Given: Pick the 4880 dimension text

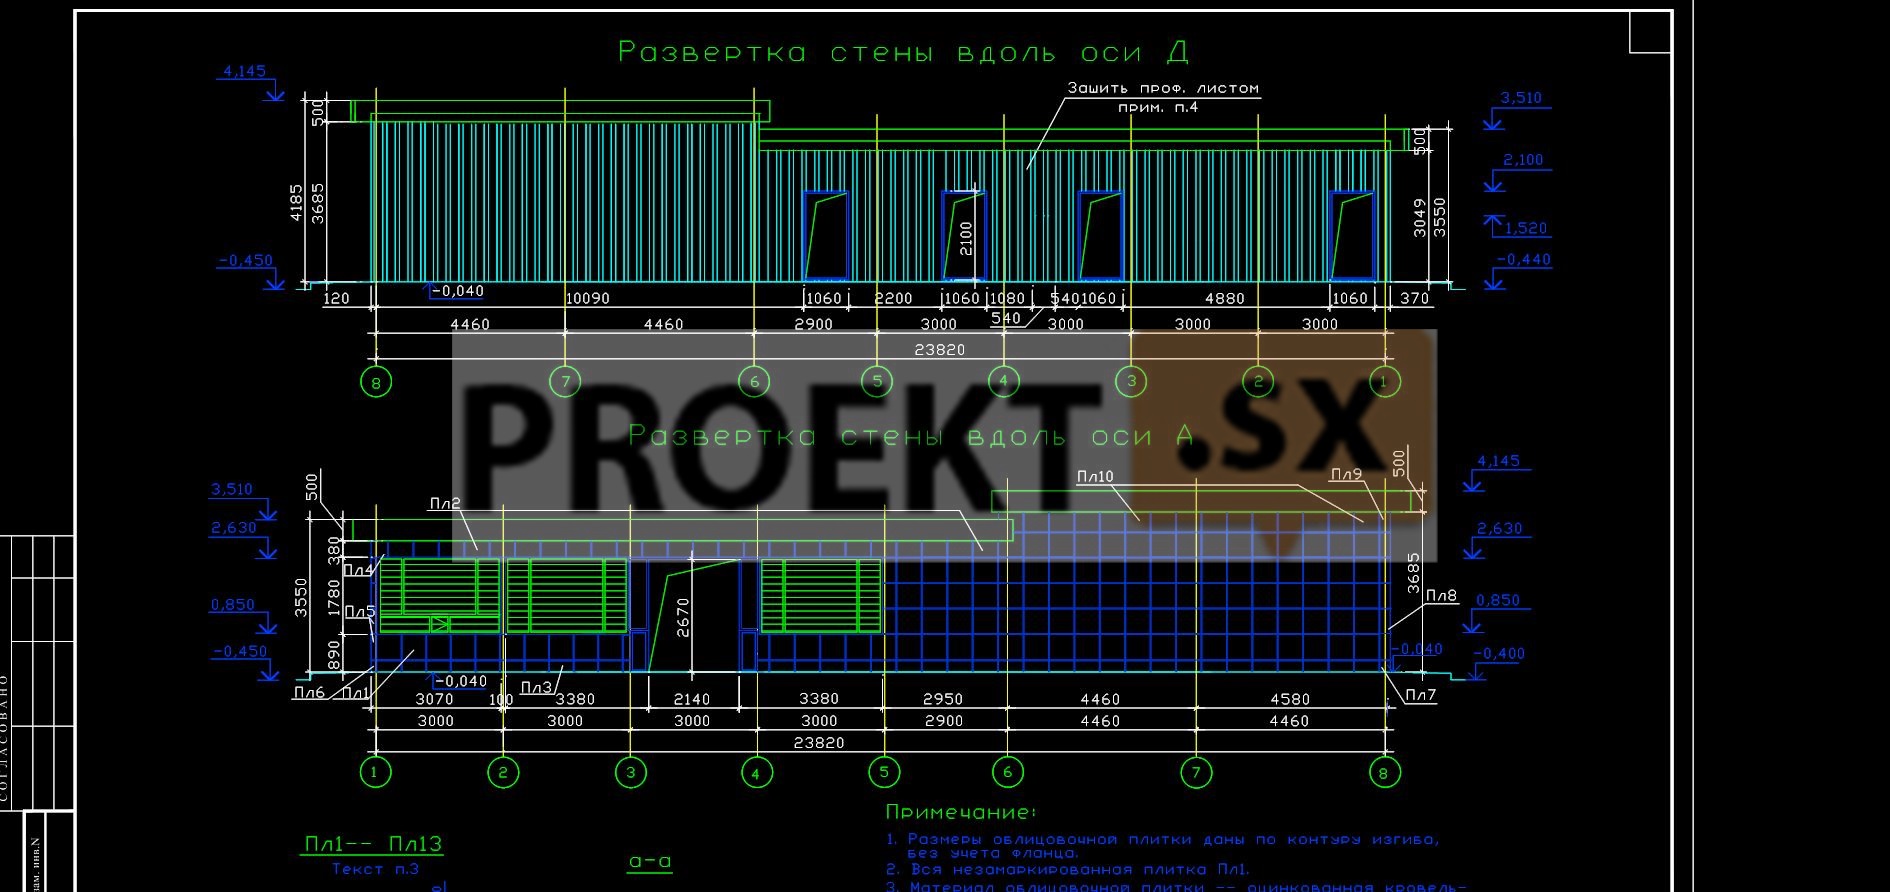Looking at the screenshot, I should [1224, 298].
